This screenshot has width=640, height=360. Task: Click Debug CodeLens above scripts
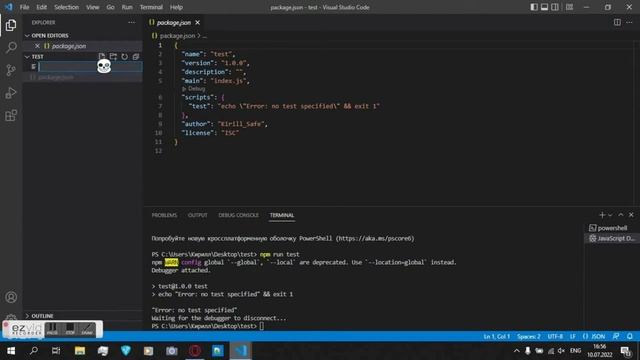pos(194,89)
